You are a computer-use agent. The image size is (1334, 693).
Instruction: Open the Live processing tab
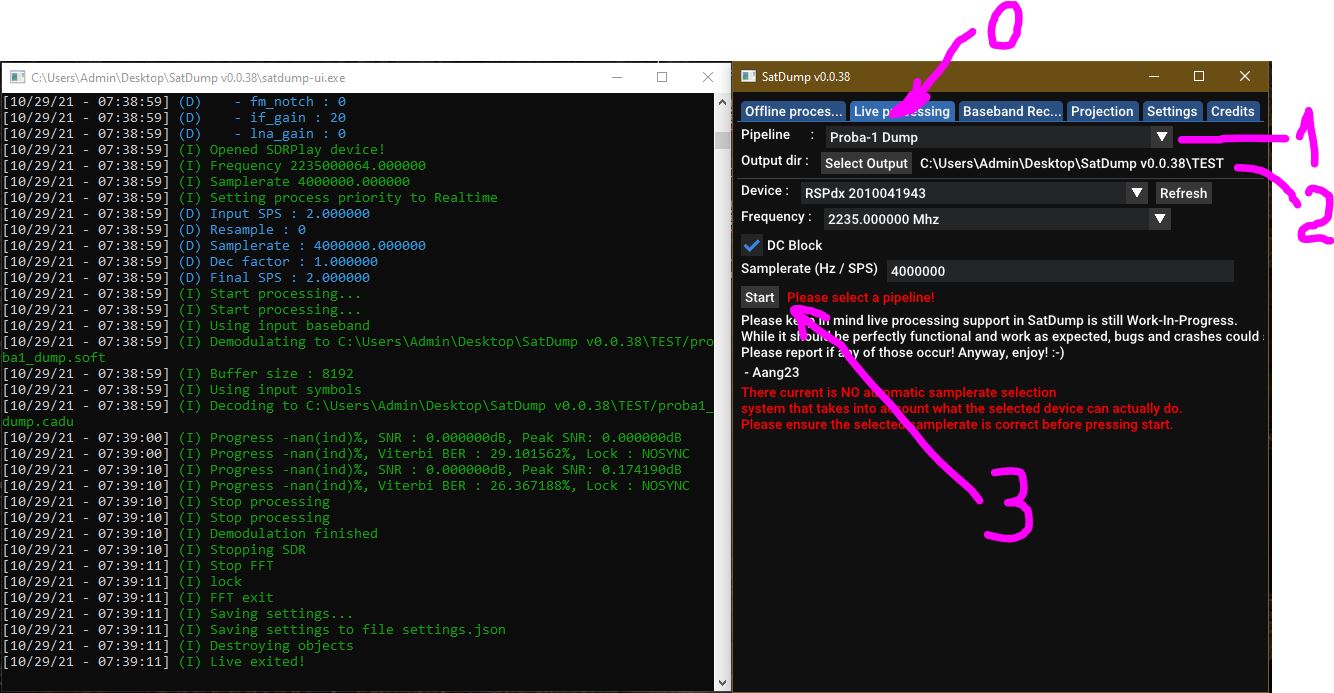point(902,111)
